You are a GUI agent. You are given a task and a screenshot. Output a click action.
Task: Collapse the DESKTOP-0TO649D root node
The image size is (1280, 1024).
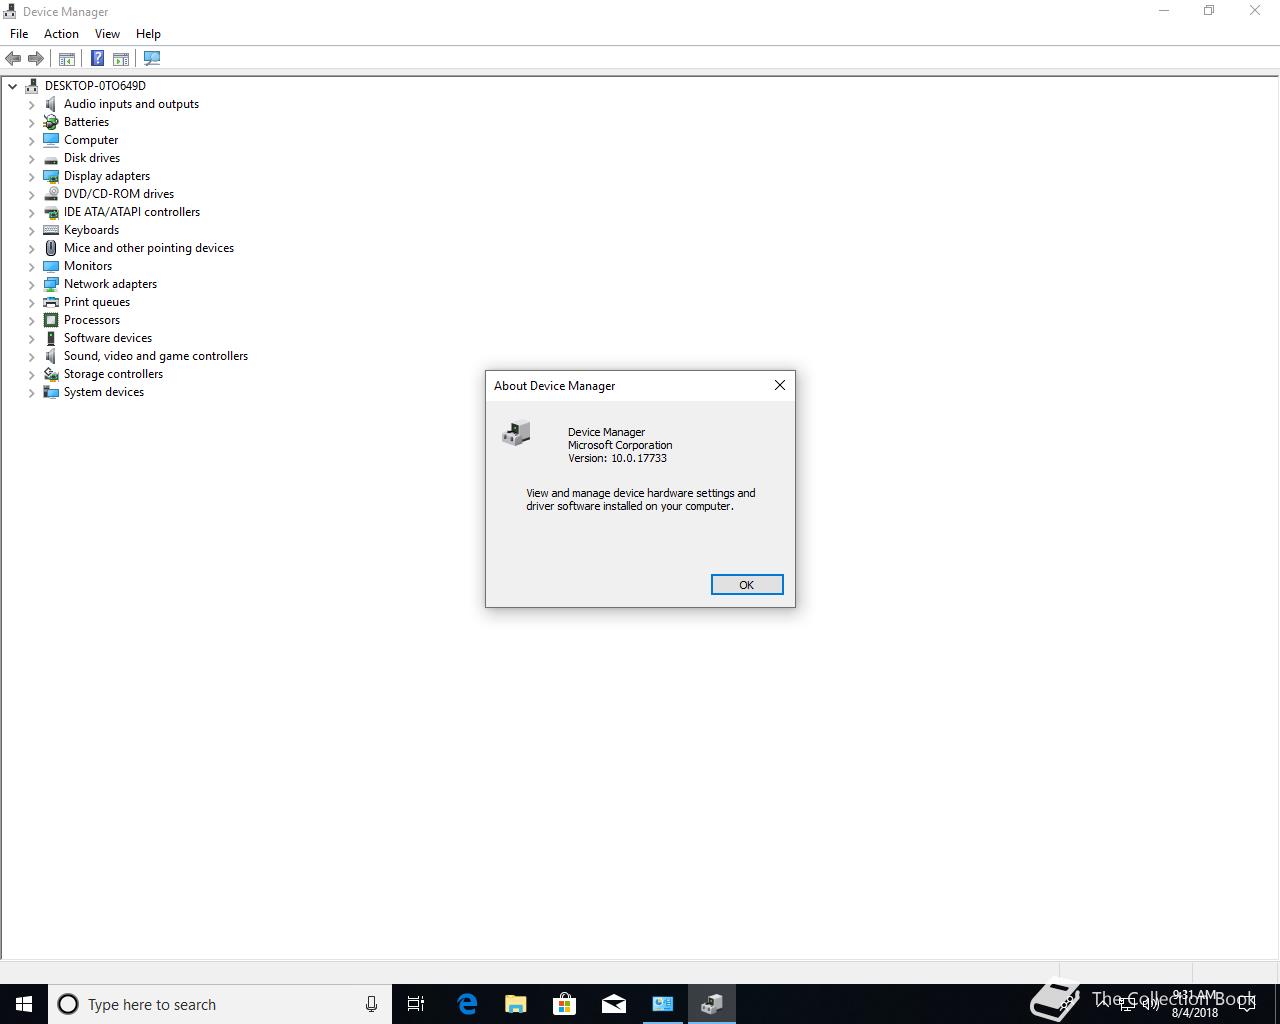tap(13, 86)
